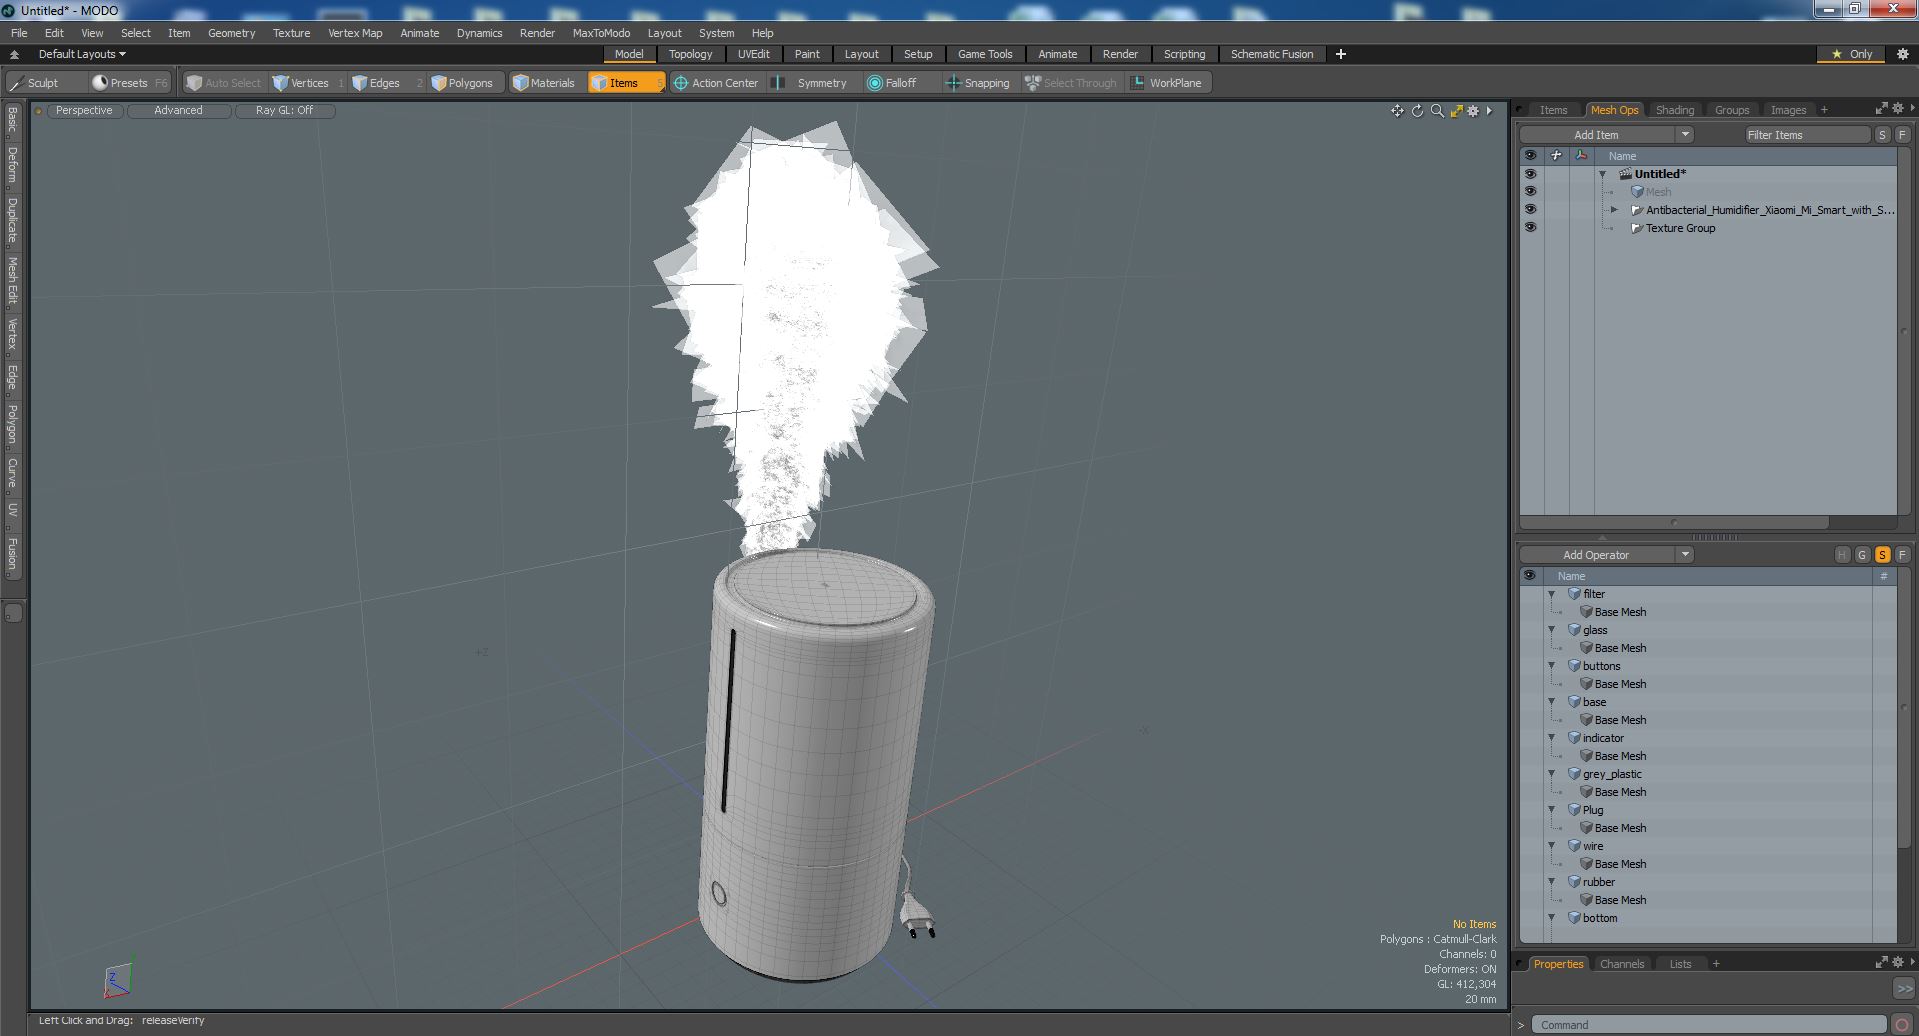Screen dimensions: 1919x1036
Task: Enable the Falloff tool
Action: pos(891,83)
